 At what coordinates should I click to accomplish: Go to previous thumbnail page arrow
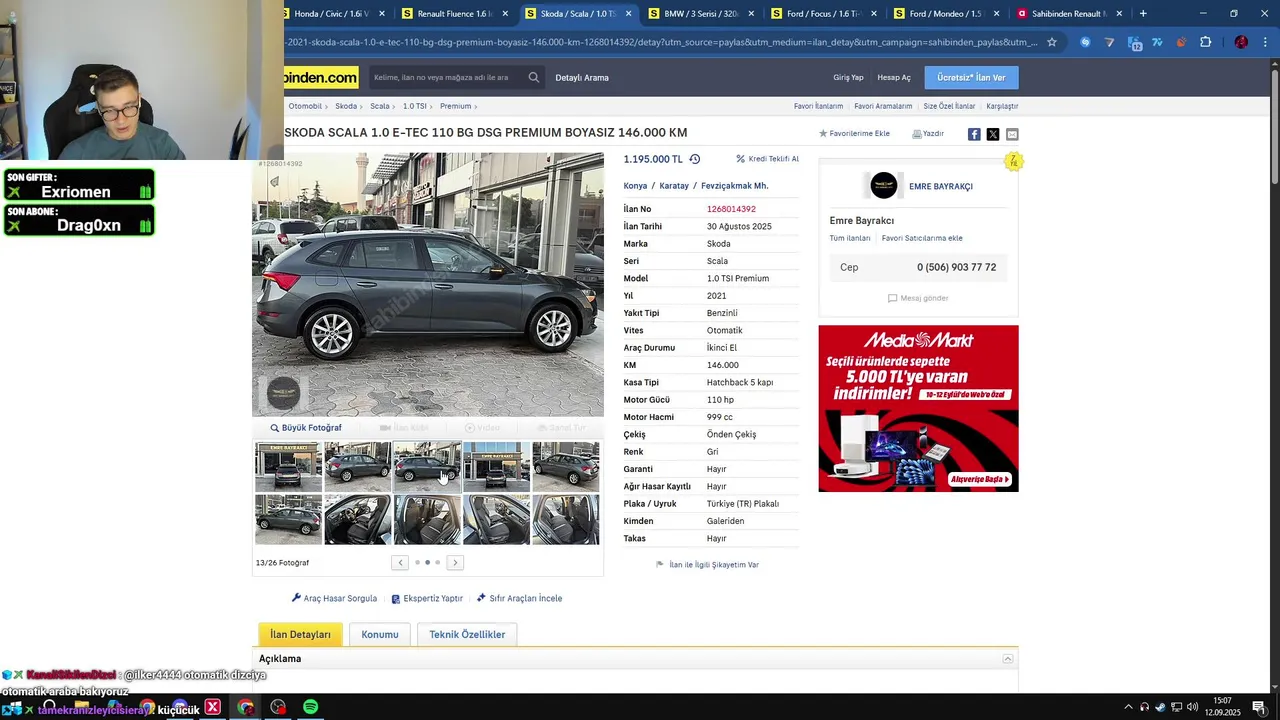pos(400,562)
